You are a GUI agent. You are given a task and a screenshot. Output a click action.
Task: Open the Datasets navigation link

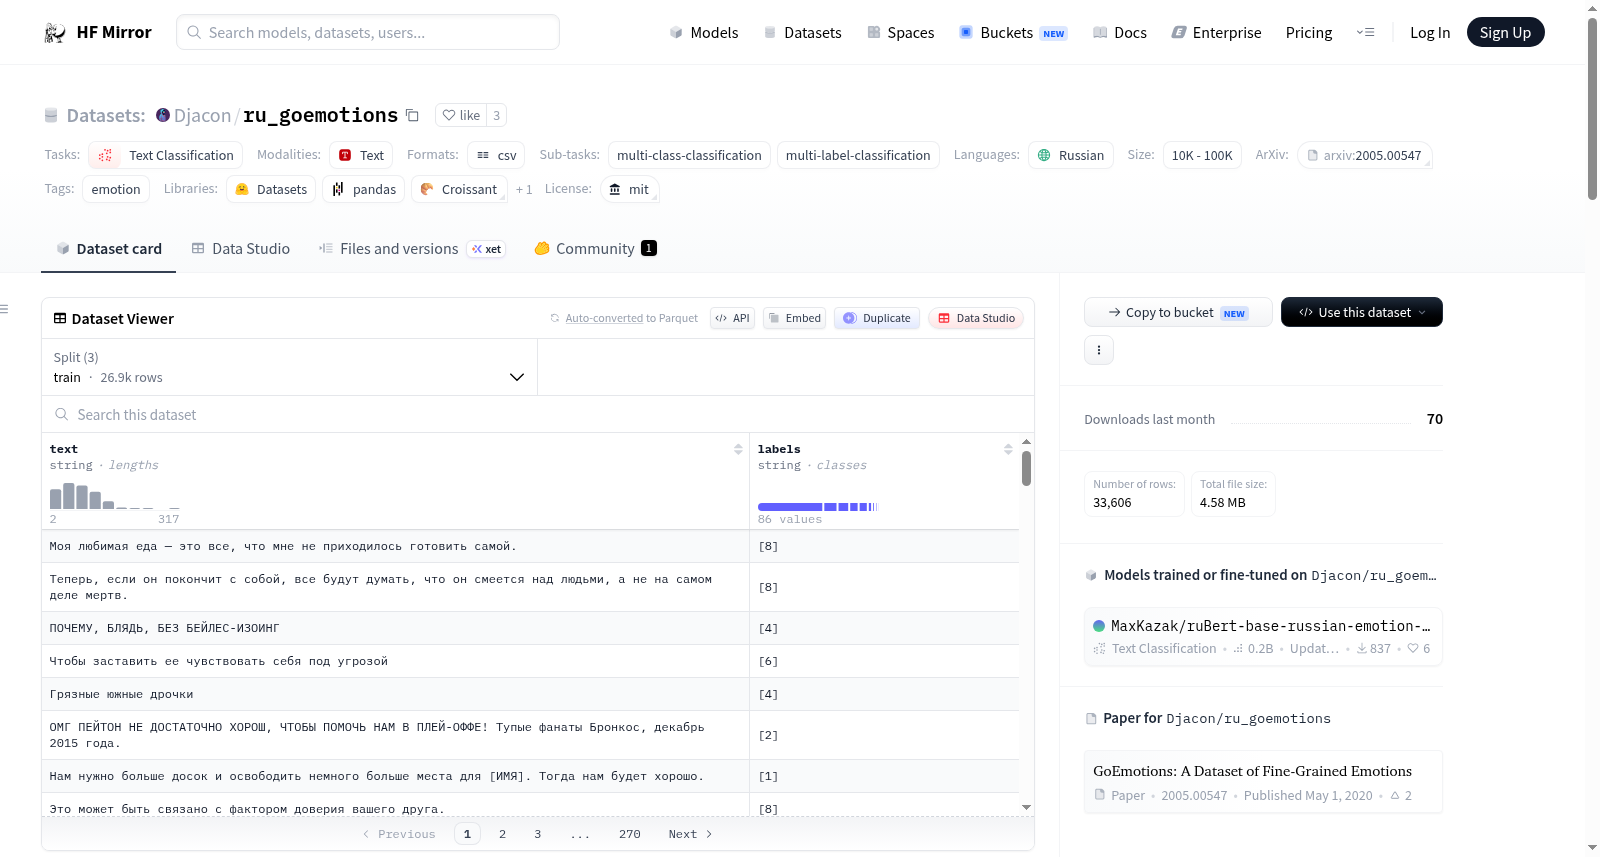tap(802, 33)
